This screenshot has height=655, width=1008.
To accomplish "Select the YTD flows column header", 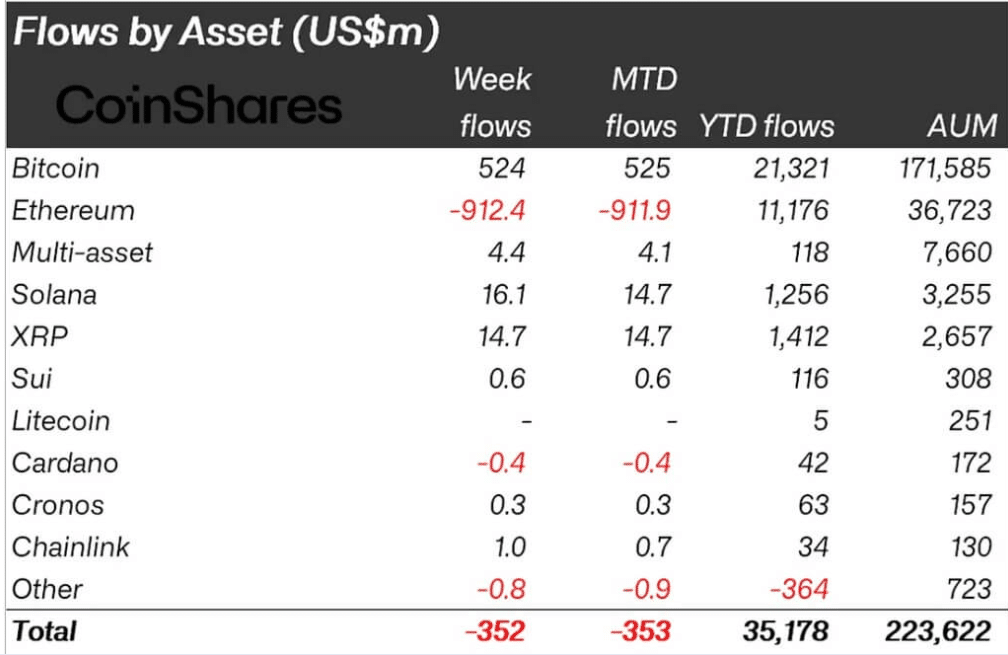I will coord(766,126).
